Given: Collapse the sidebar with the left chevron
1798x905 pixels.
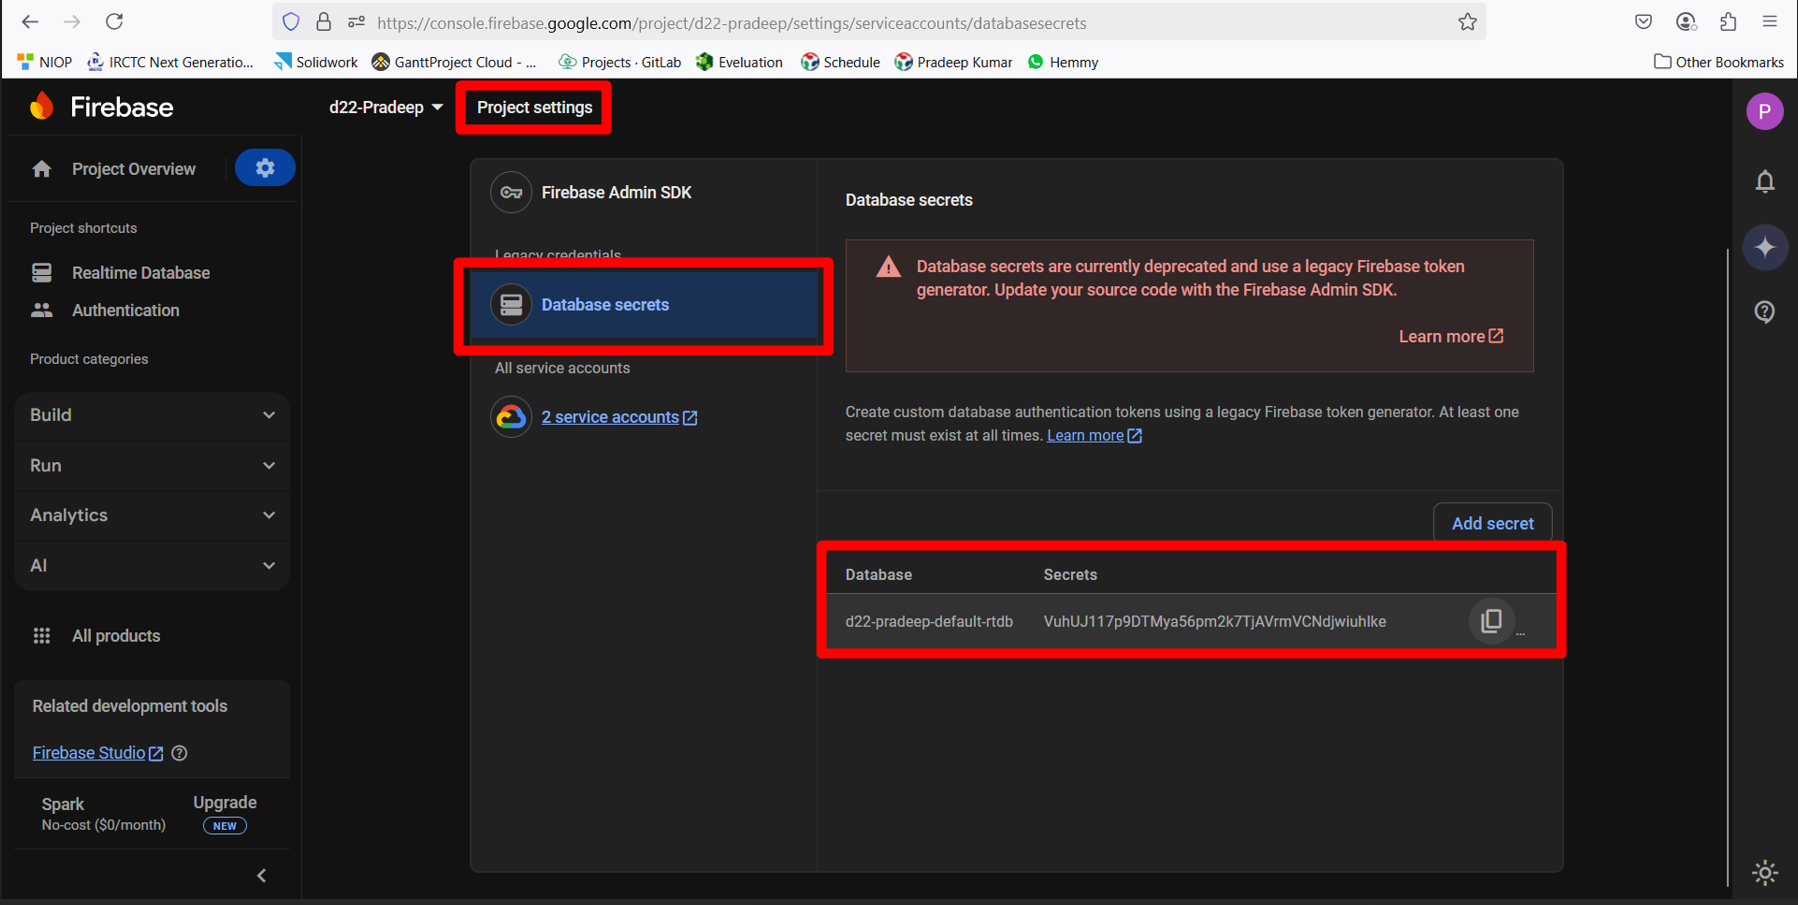Looking at the screenshot, I should pyautogui.click(x=262, y=876).
